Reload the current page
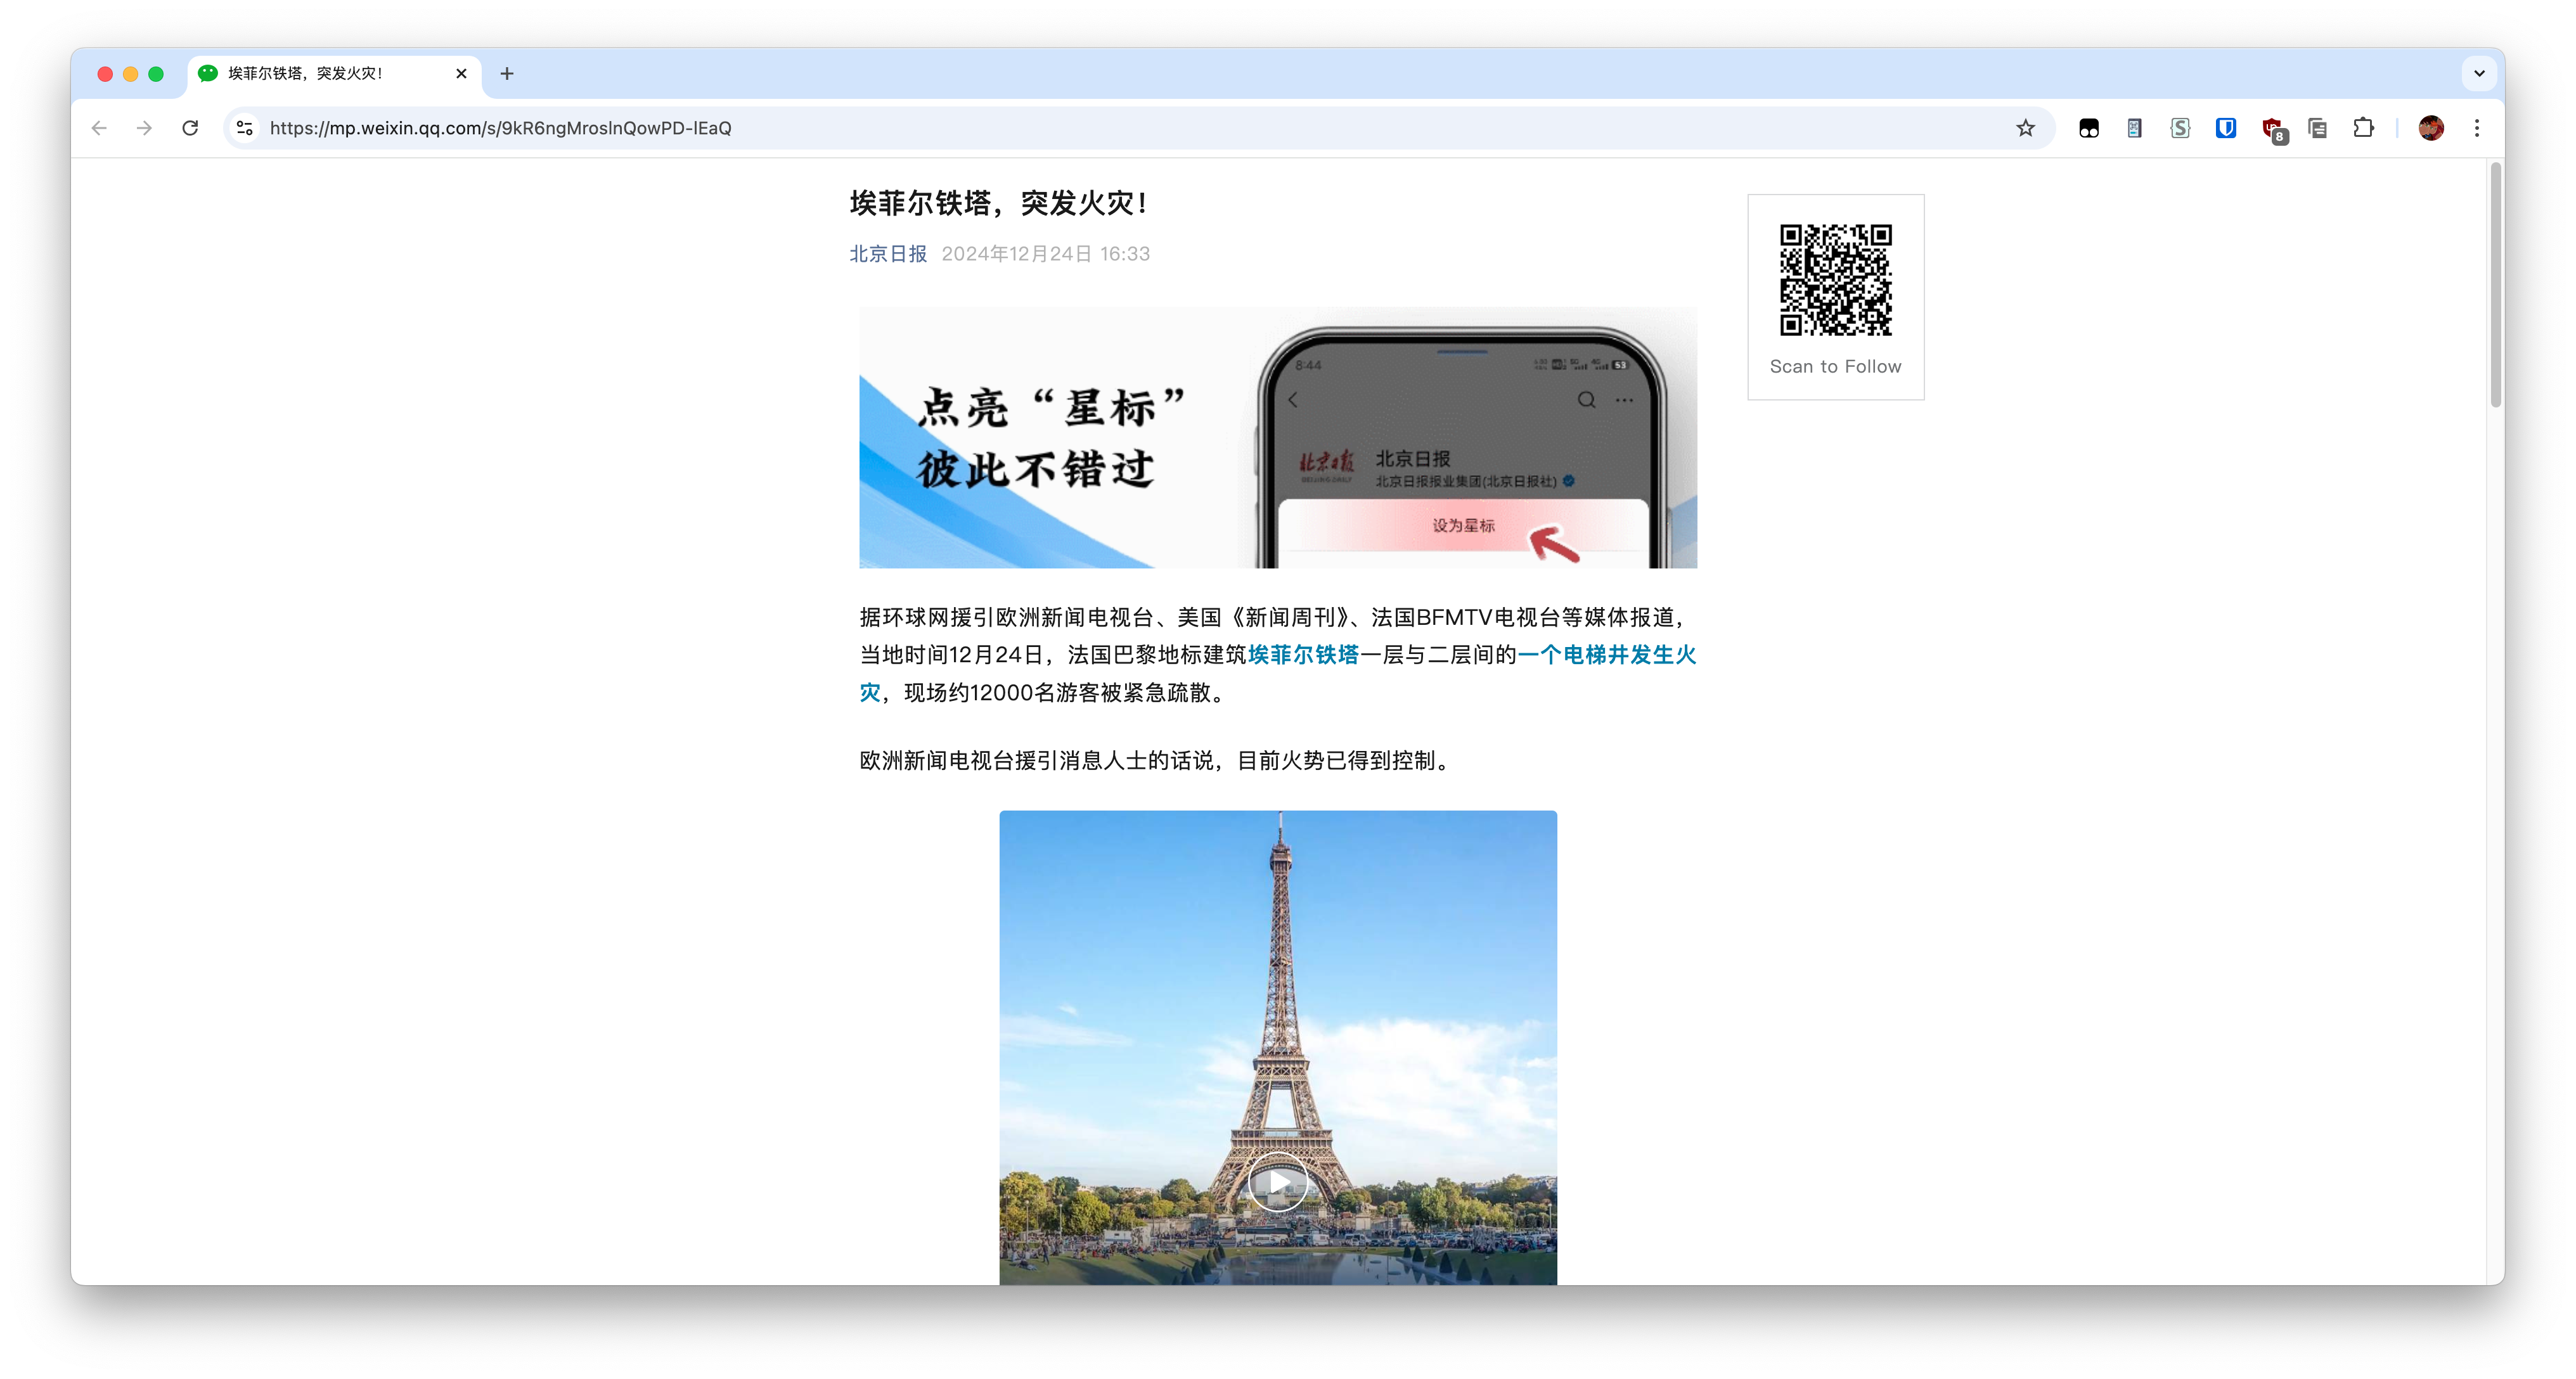The image size is (2576, 1379). tap(190, 128)
